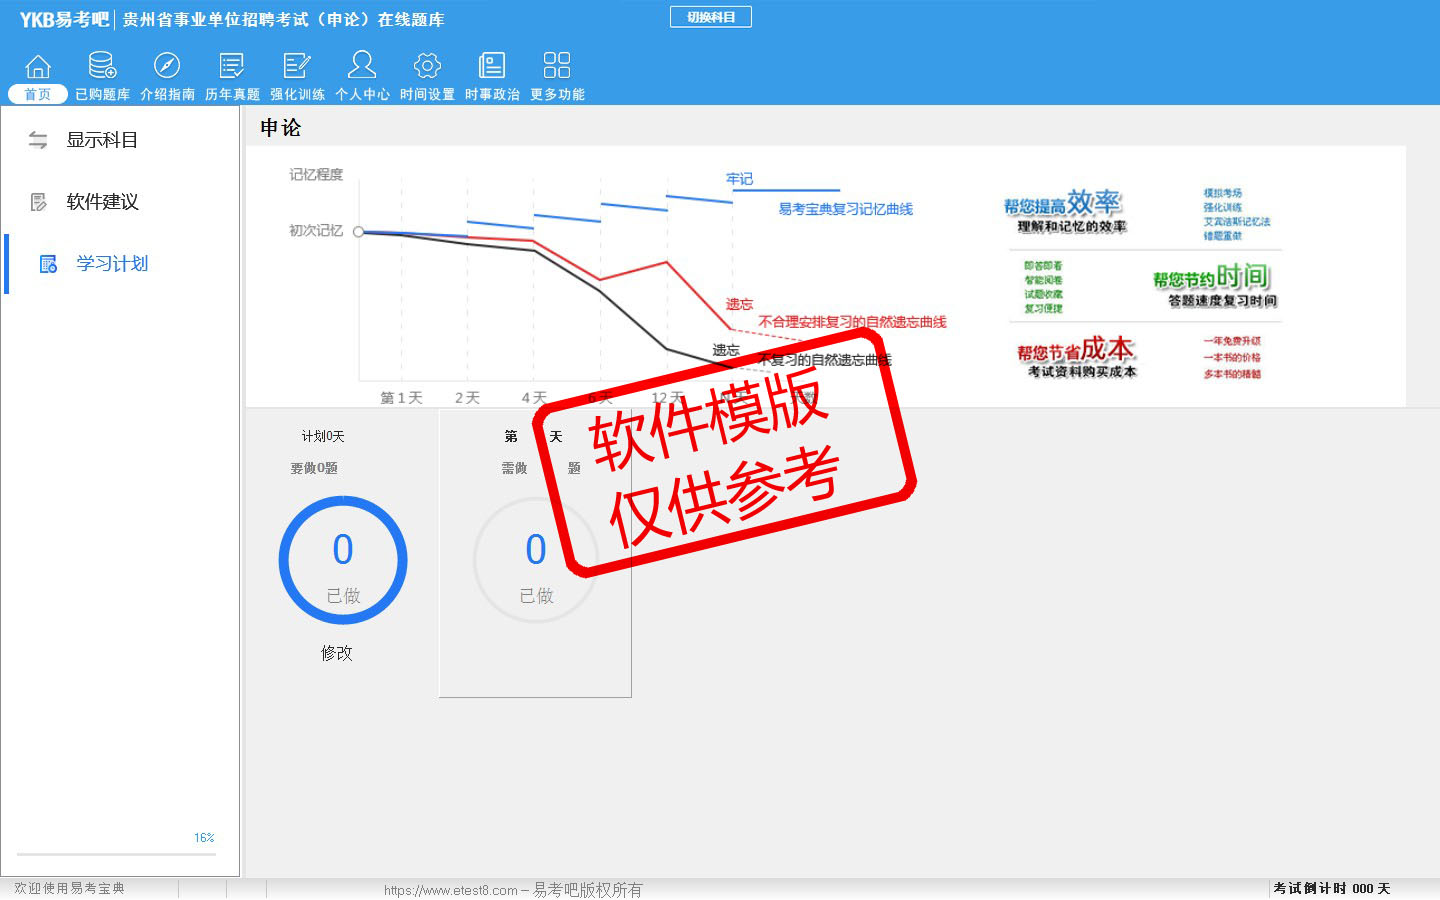The height and width of the screenshot is (900, 1440).
Task: Open 历年真题 past papers icon
Action: pos(232,67)
